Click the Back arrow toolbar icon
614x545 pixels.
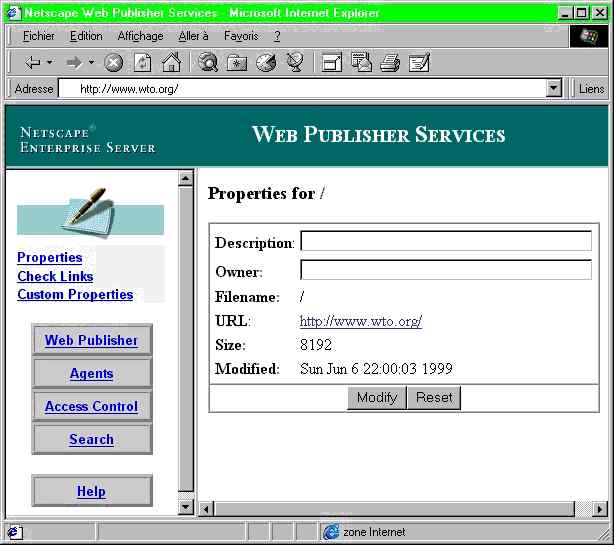pyautogui.click(x=33, y=62)
